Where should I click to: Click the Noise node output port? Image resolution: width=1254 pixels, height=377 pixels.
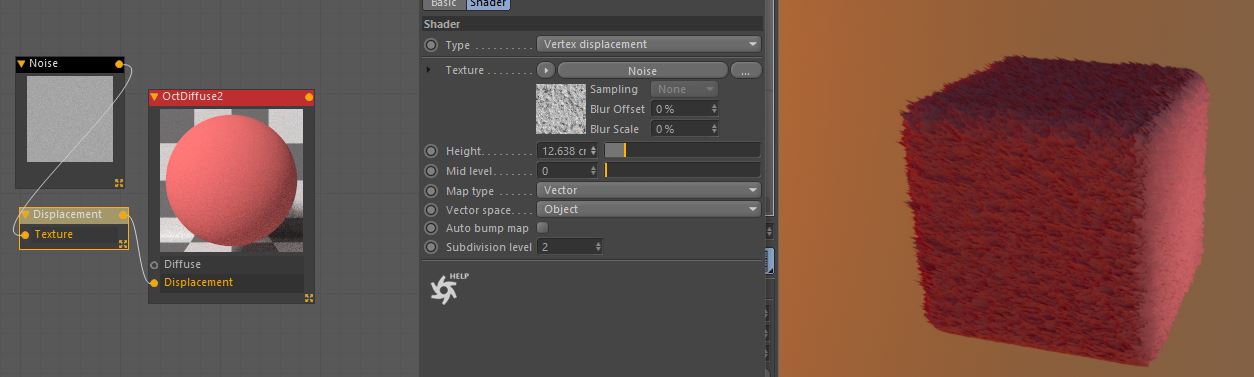point(119,64)
